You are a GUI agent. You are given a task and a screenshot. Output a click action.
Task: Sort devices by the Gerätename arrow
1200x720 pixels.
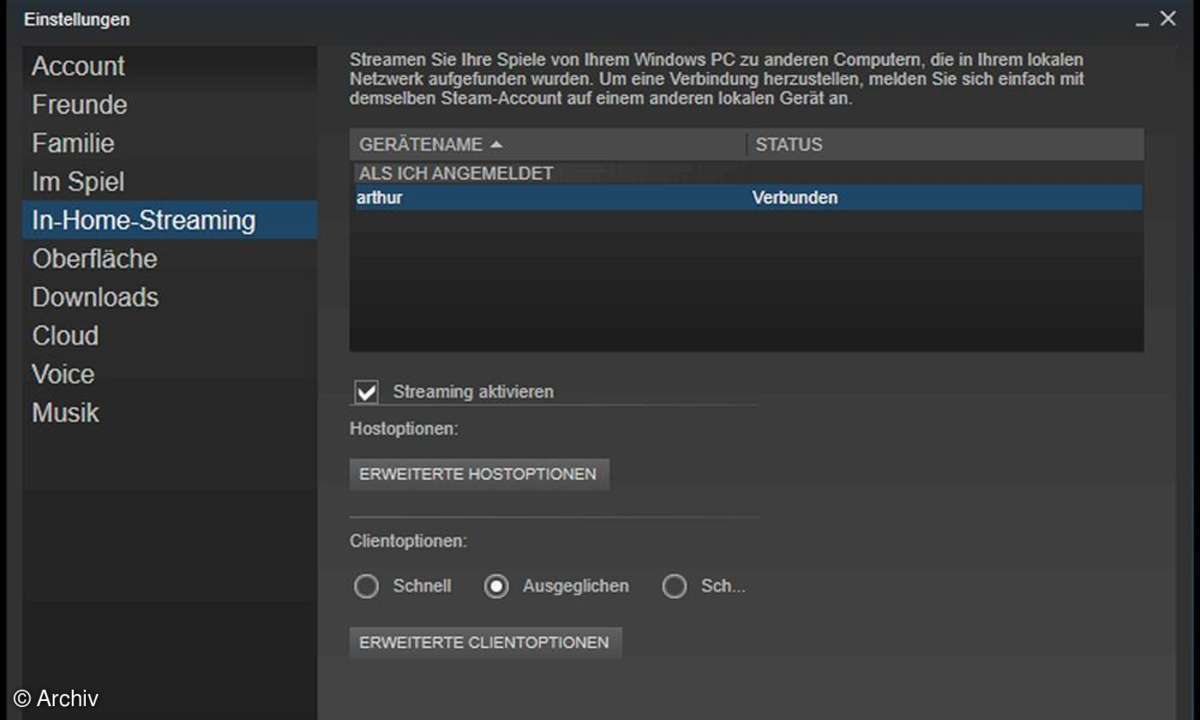point(497,145)
